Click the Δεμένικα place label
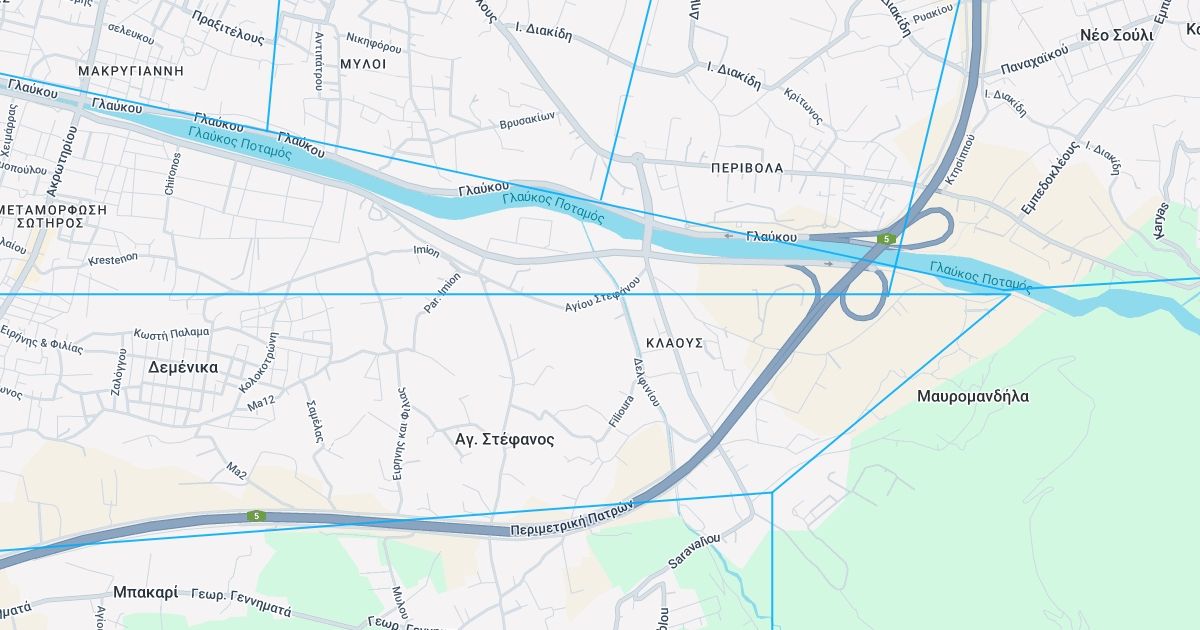The height and width of the screenshot is (630, 1200). point(183,367)
